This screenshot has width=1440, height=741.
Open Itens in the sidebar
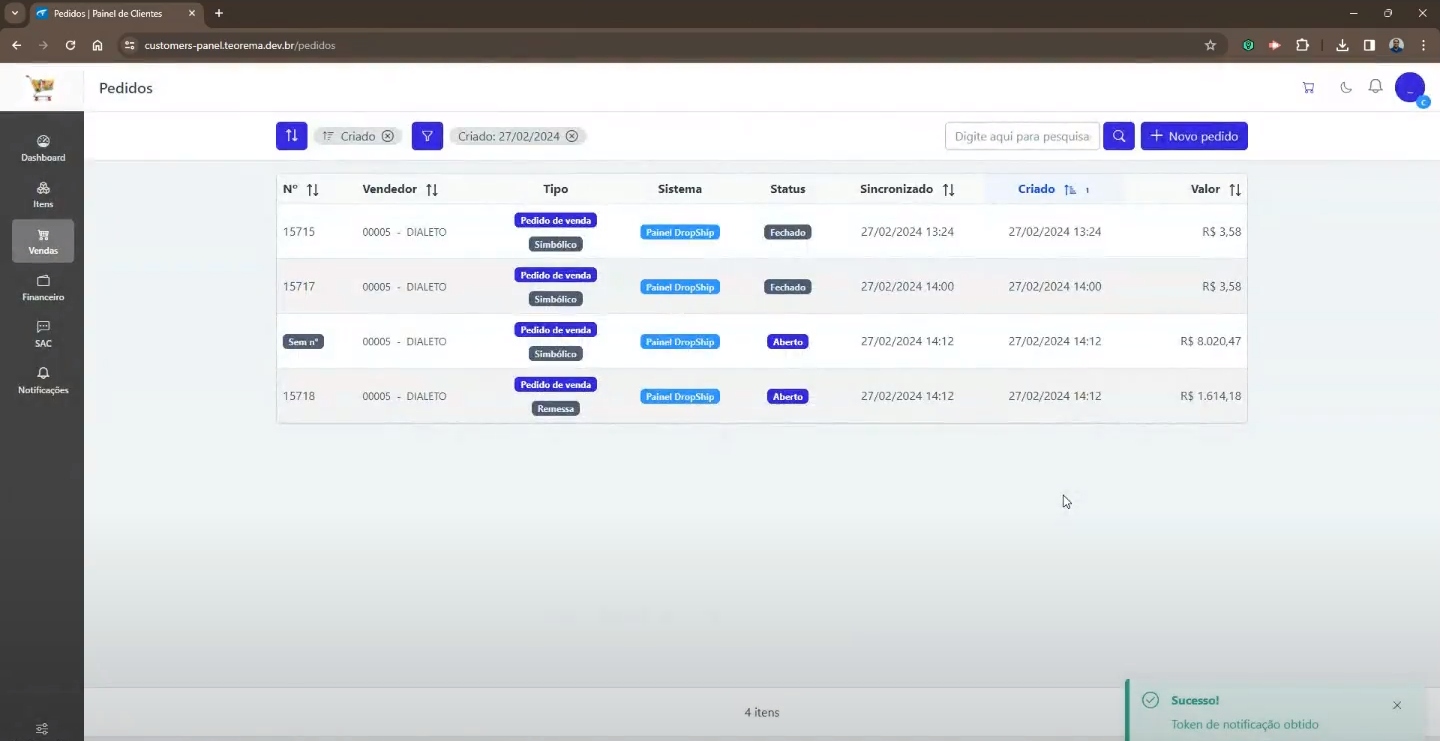pos(43,195)
